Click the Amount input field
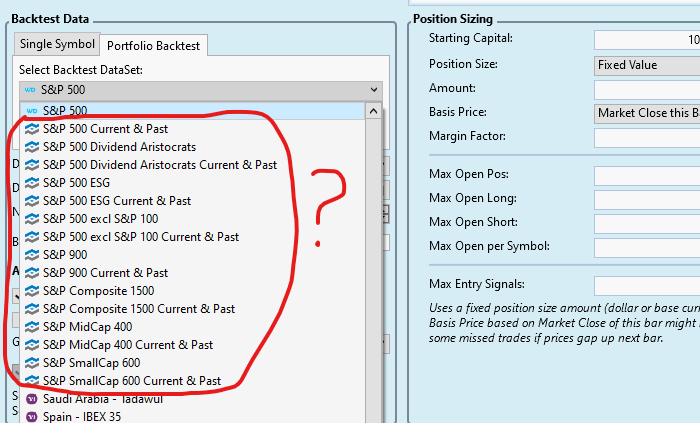Image resolution: width=700 pixels, height=423 pixels. 647,89
